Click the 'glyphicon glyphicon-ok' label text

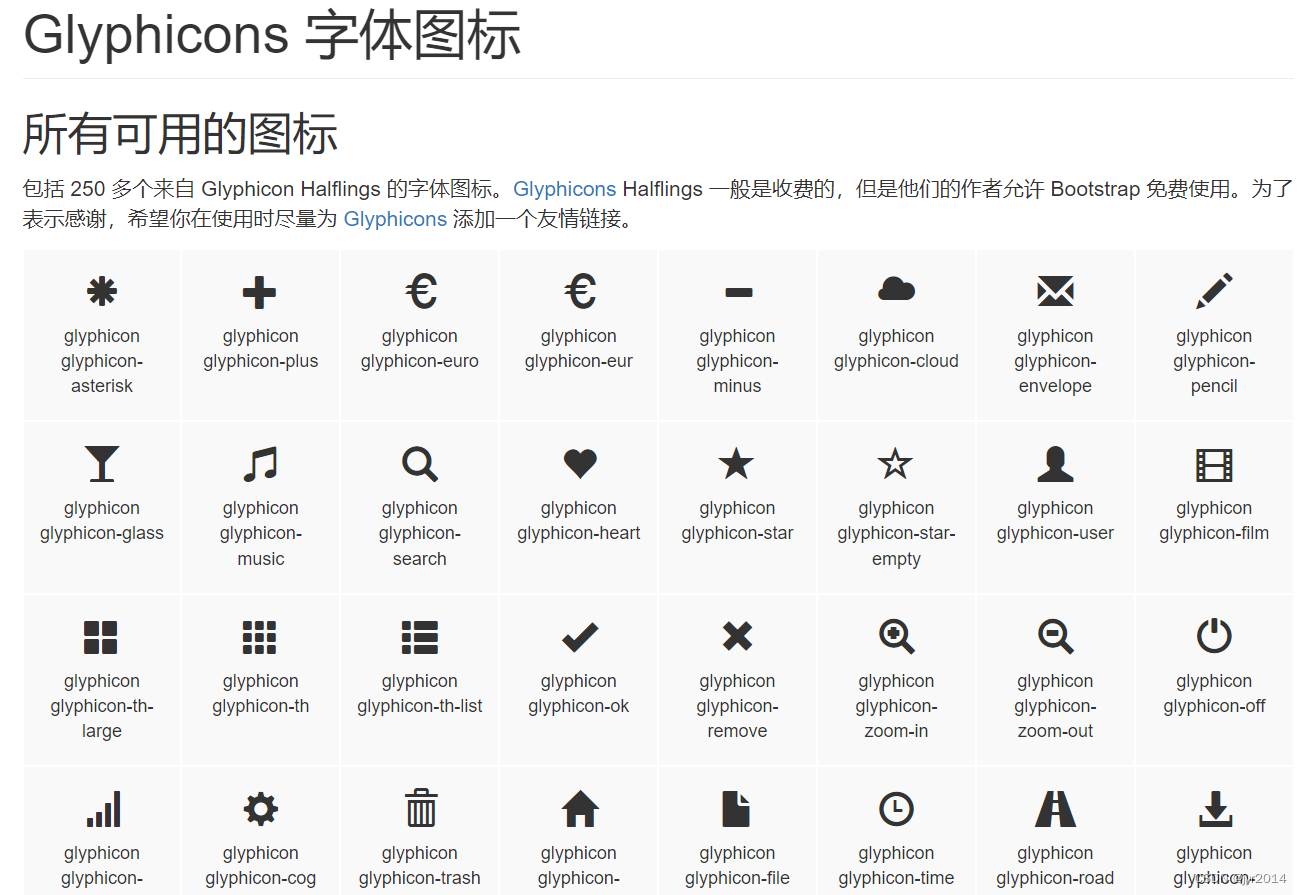click(x=579, y=693)
